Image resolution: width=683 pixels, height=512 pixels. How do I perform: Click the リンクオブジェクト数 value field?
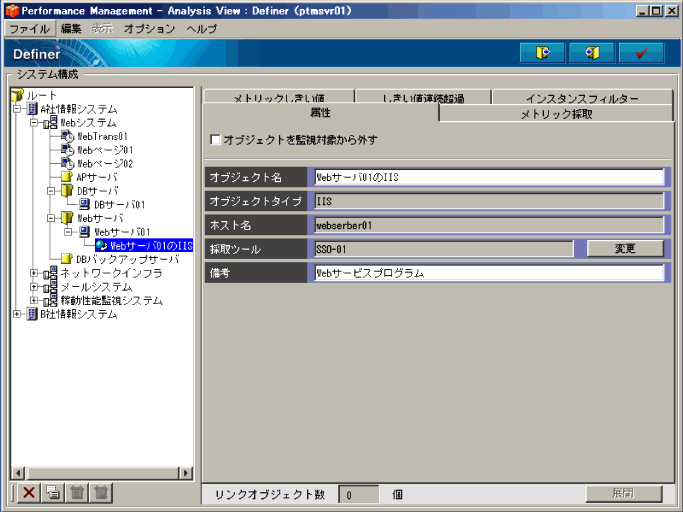[x=358, y=495]
